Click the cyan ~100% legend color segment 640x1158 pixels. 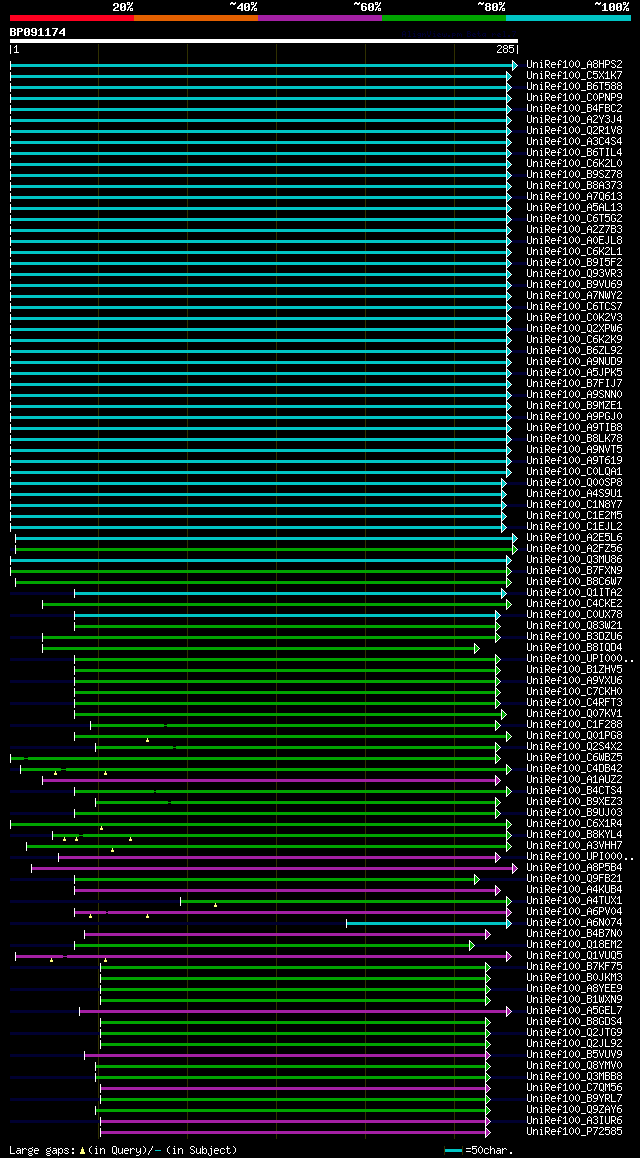pyautogui.click(x=568, y=17)
